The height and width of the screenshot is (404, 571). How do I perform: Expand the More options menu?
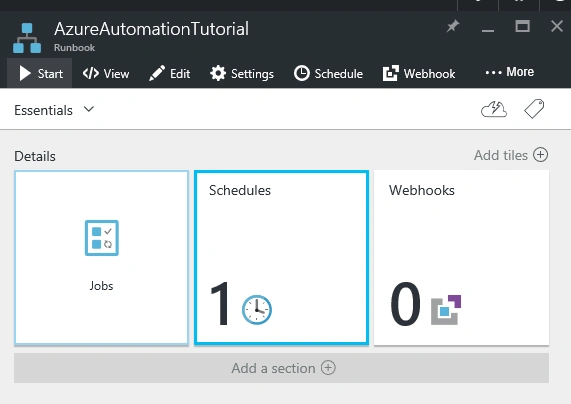510,72
